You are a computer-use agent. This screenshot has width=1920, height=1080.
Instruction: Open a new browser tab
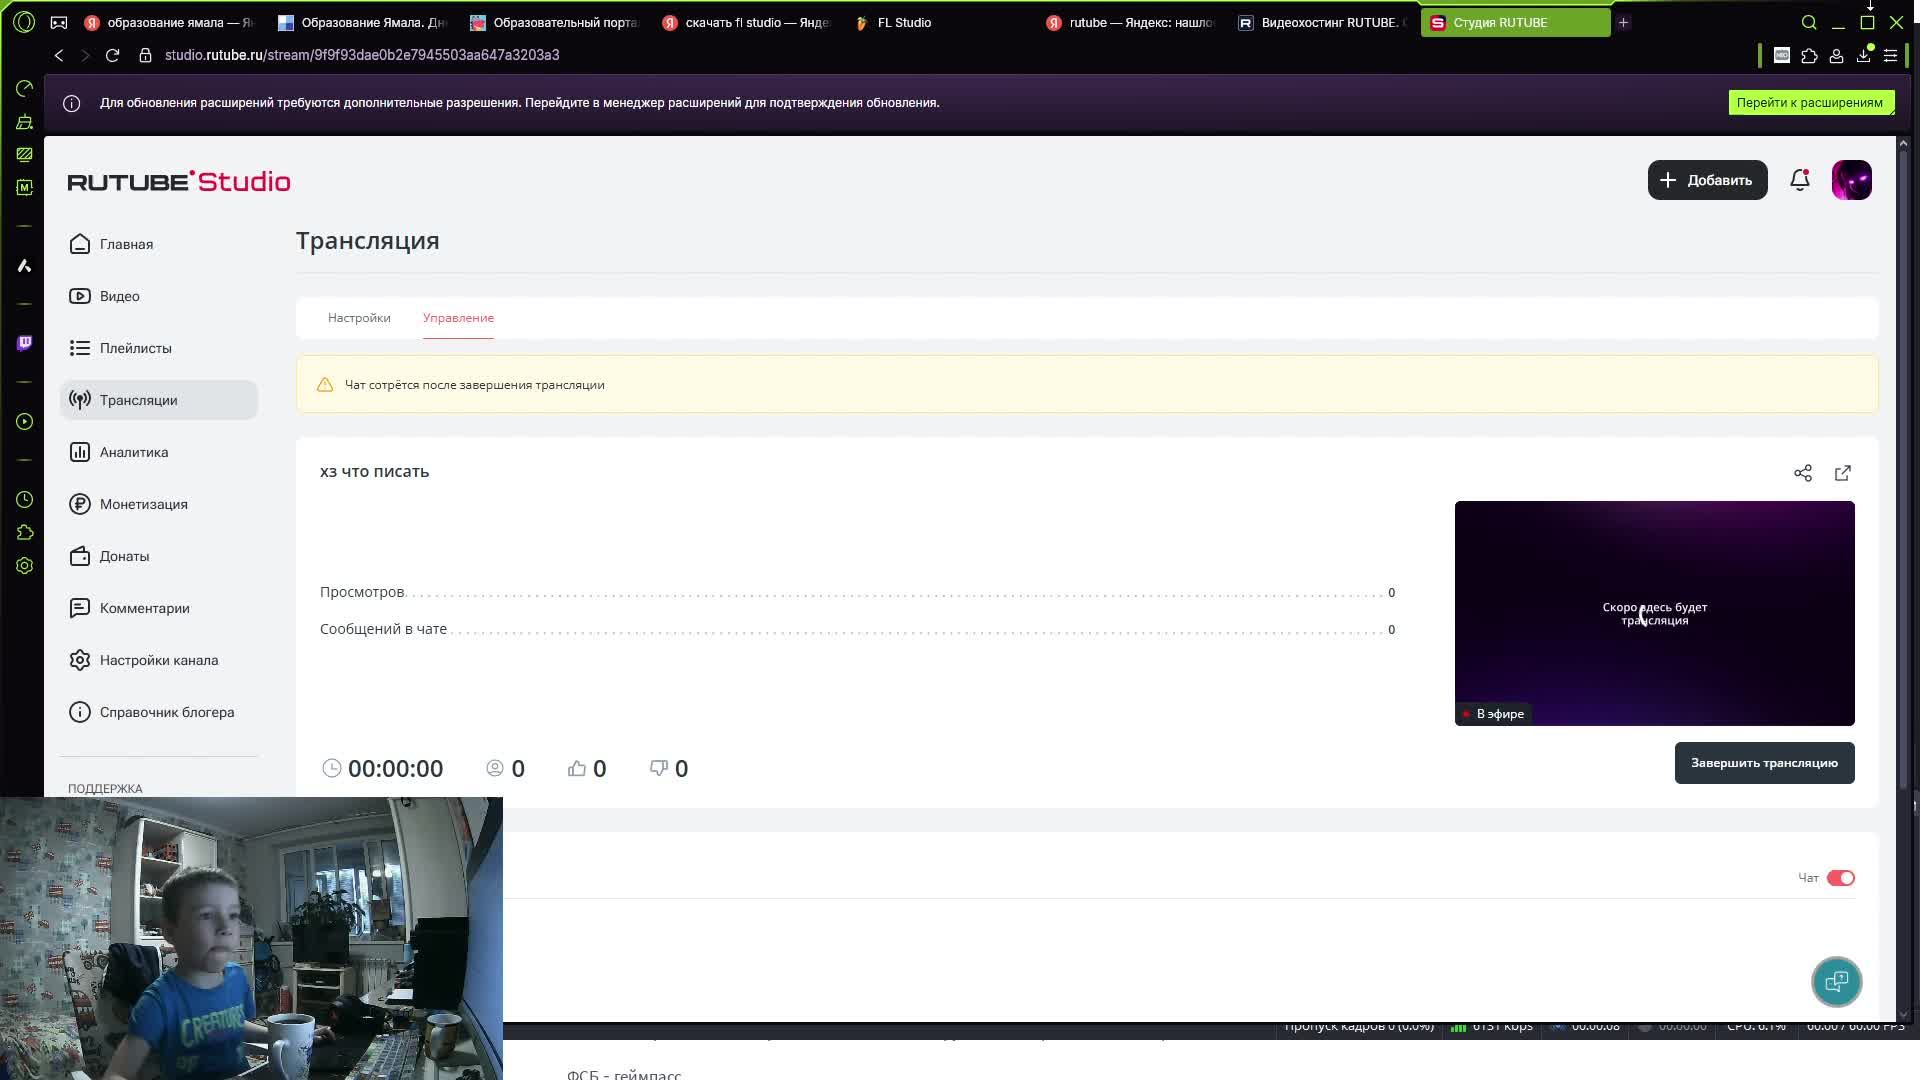click(x=1623, y=22)
